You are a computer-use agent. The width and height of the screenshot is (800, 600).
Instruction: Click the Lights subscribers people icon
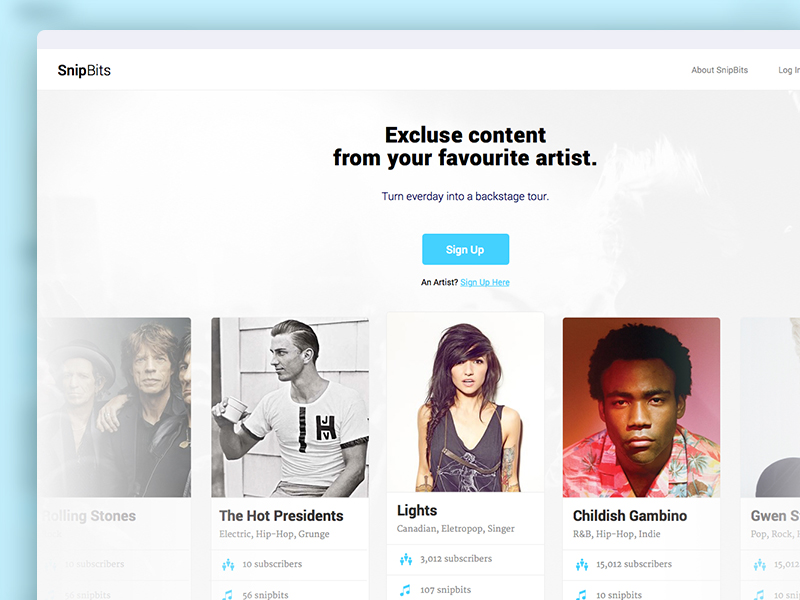pos(406,559)
